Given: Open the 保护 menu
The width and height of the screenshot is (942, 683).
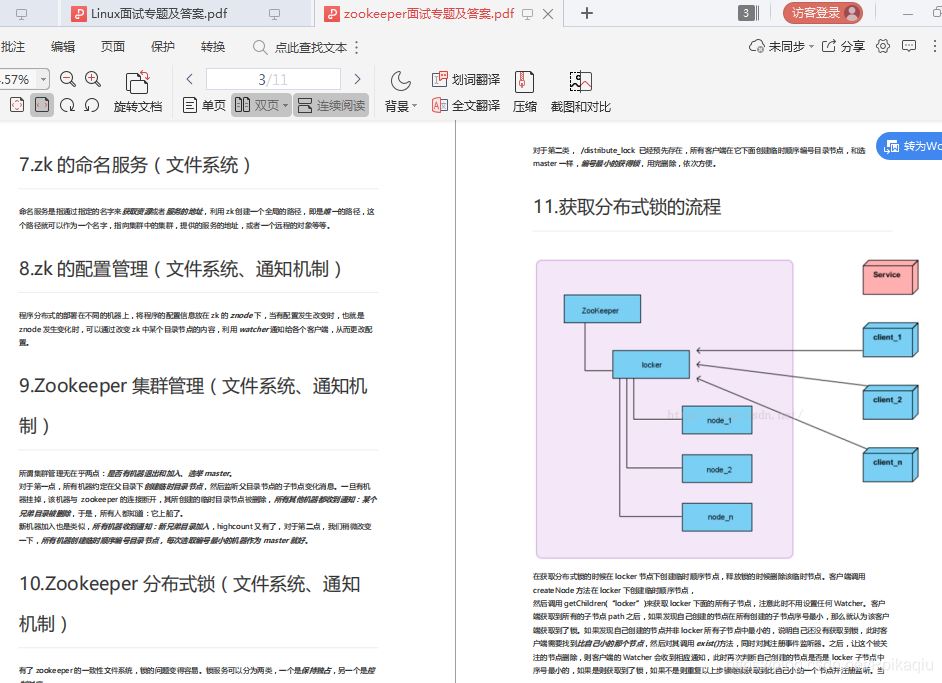Looking at the screenshot, I should (x=163, y=47).
